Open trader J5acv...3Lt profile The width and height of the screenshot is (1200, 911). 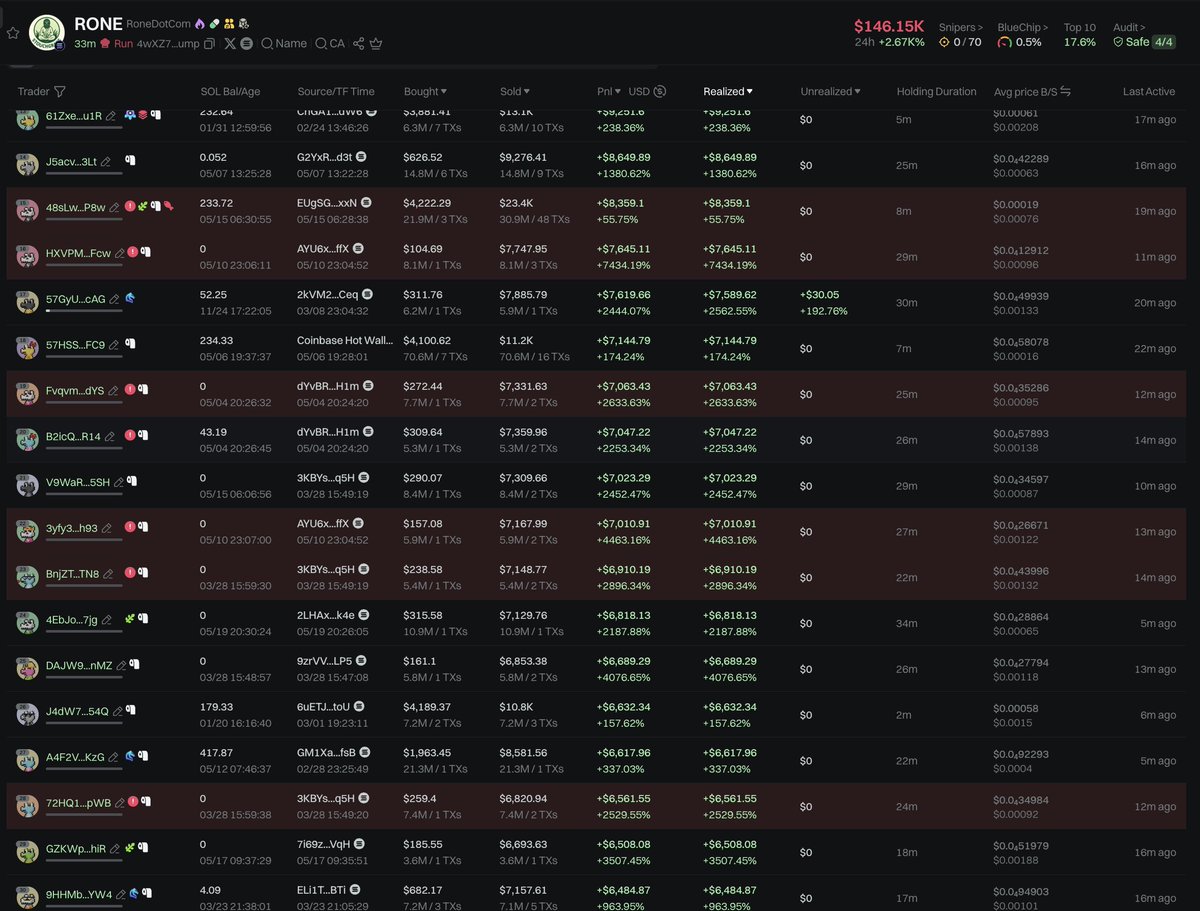(x=71, y=161)
